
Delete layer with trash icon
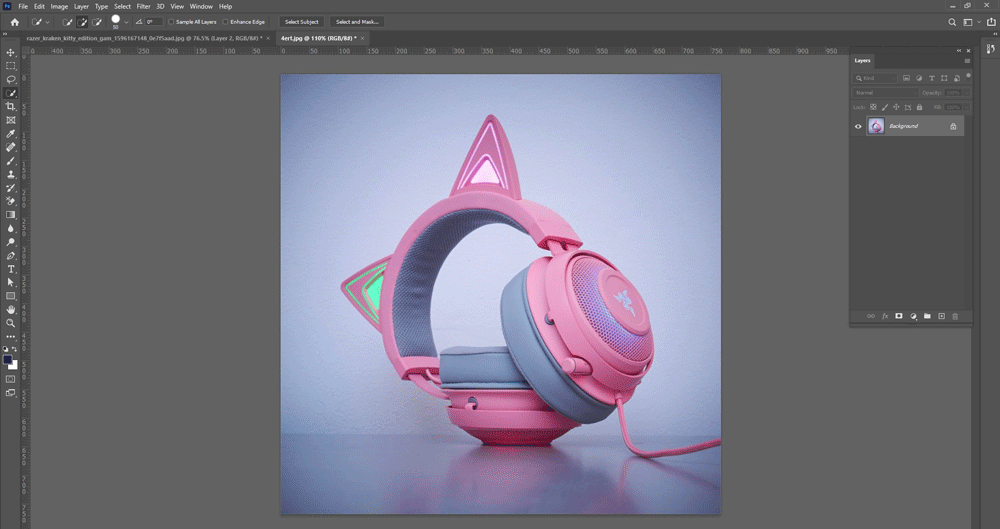point(955,317)
